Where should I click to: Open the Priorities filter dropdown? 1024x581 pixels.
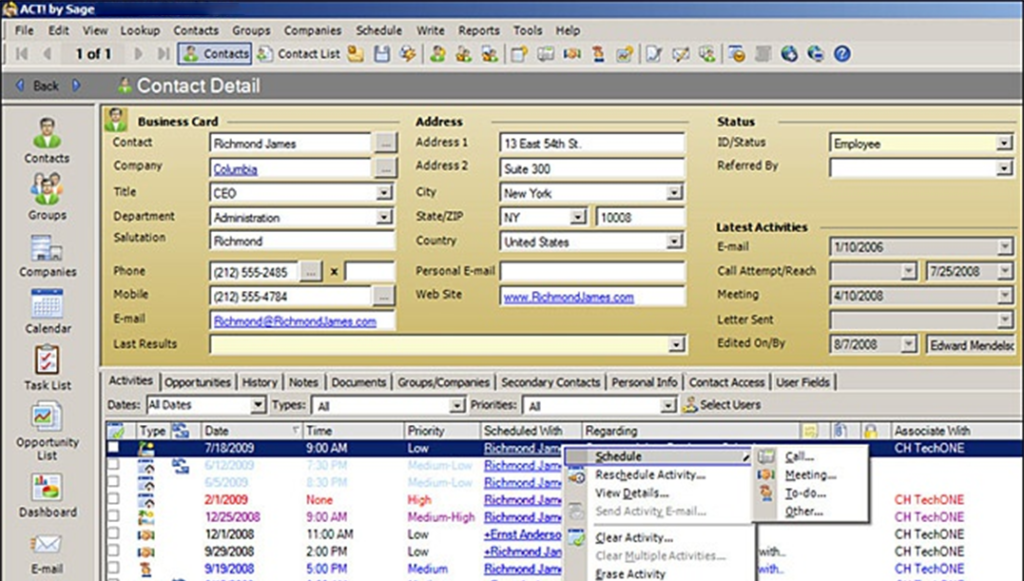tap(667, 405)
